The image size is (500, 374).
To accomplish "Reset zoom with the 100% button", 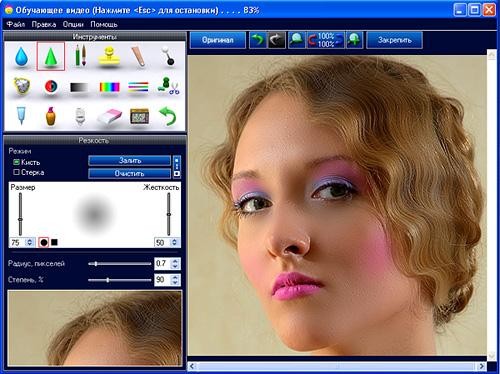I will [325, 40].
